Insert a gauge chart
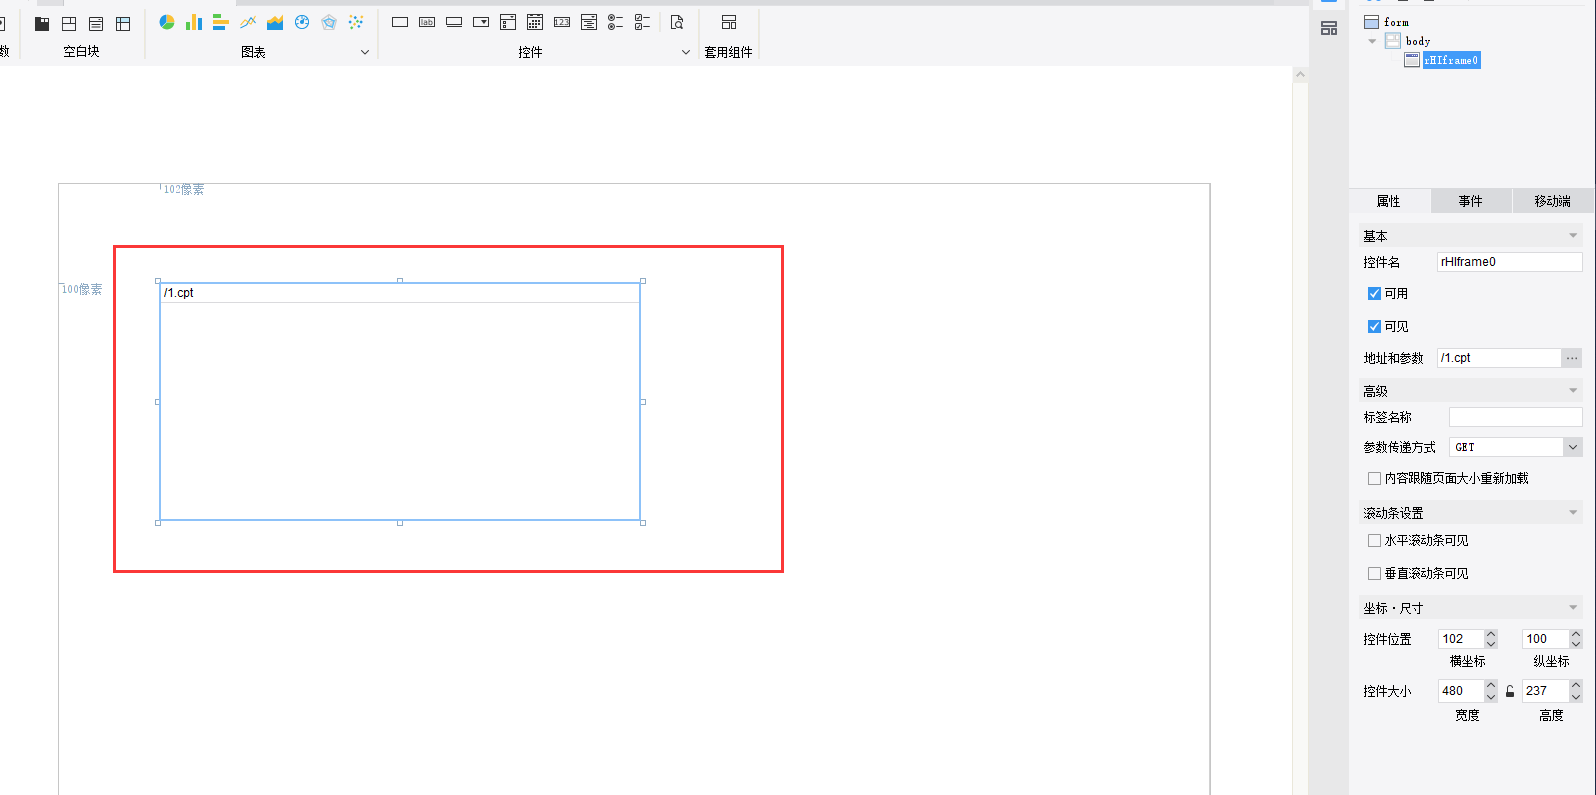This screenshot has width=1596, height=795. point(302,22)
